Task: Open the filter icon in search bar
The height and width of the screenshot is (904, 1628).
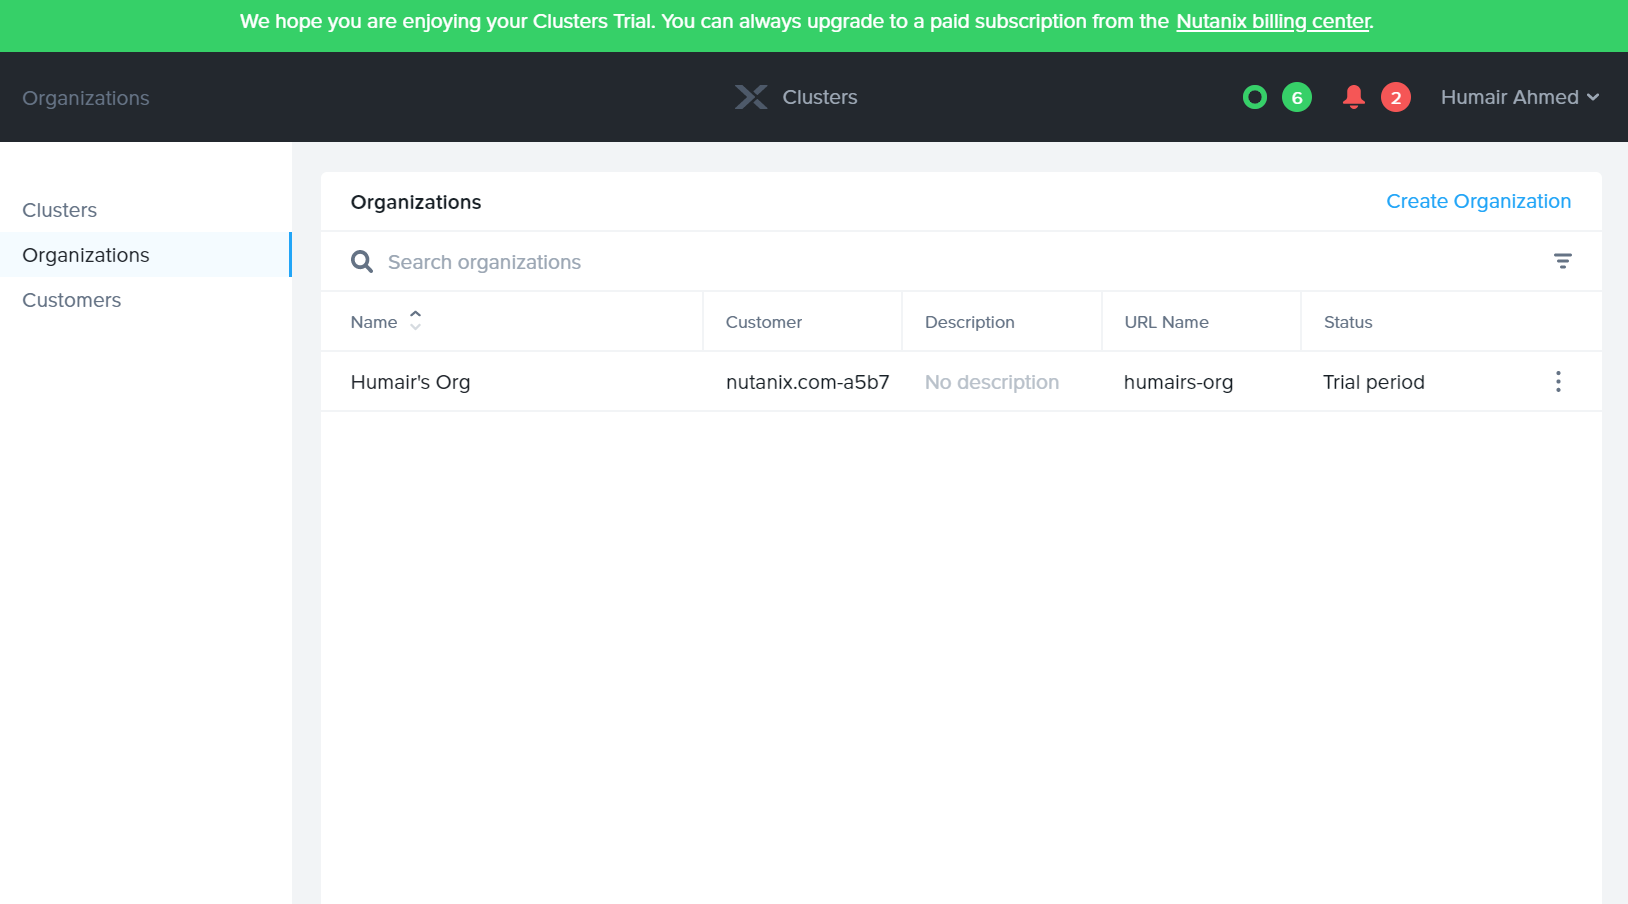Action: [1563, 261]
